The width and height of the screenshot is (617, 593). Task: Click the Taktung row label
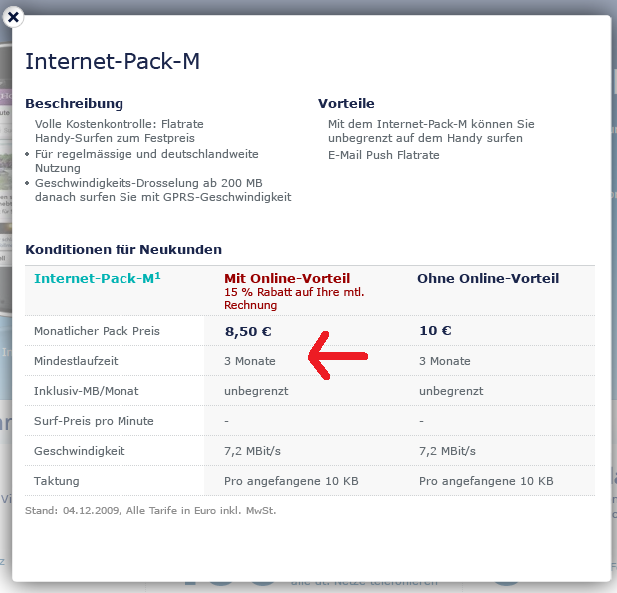(57, 481)
